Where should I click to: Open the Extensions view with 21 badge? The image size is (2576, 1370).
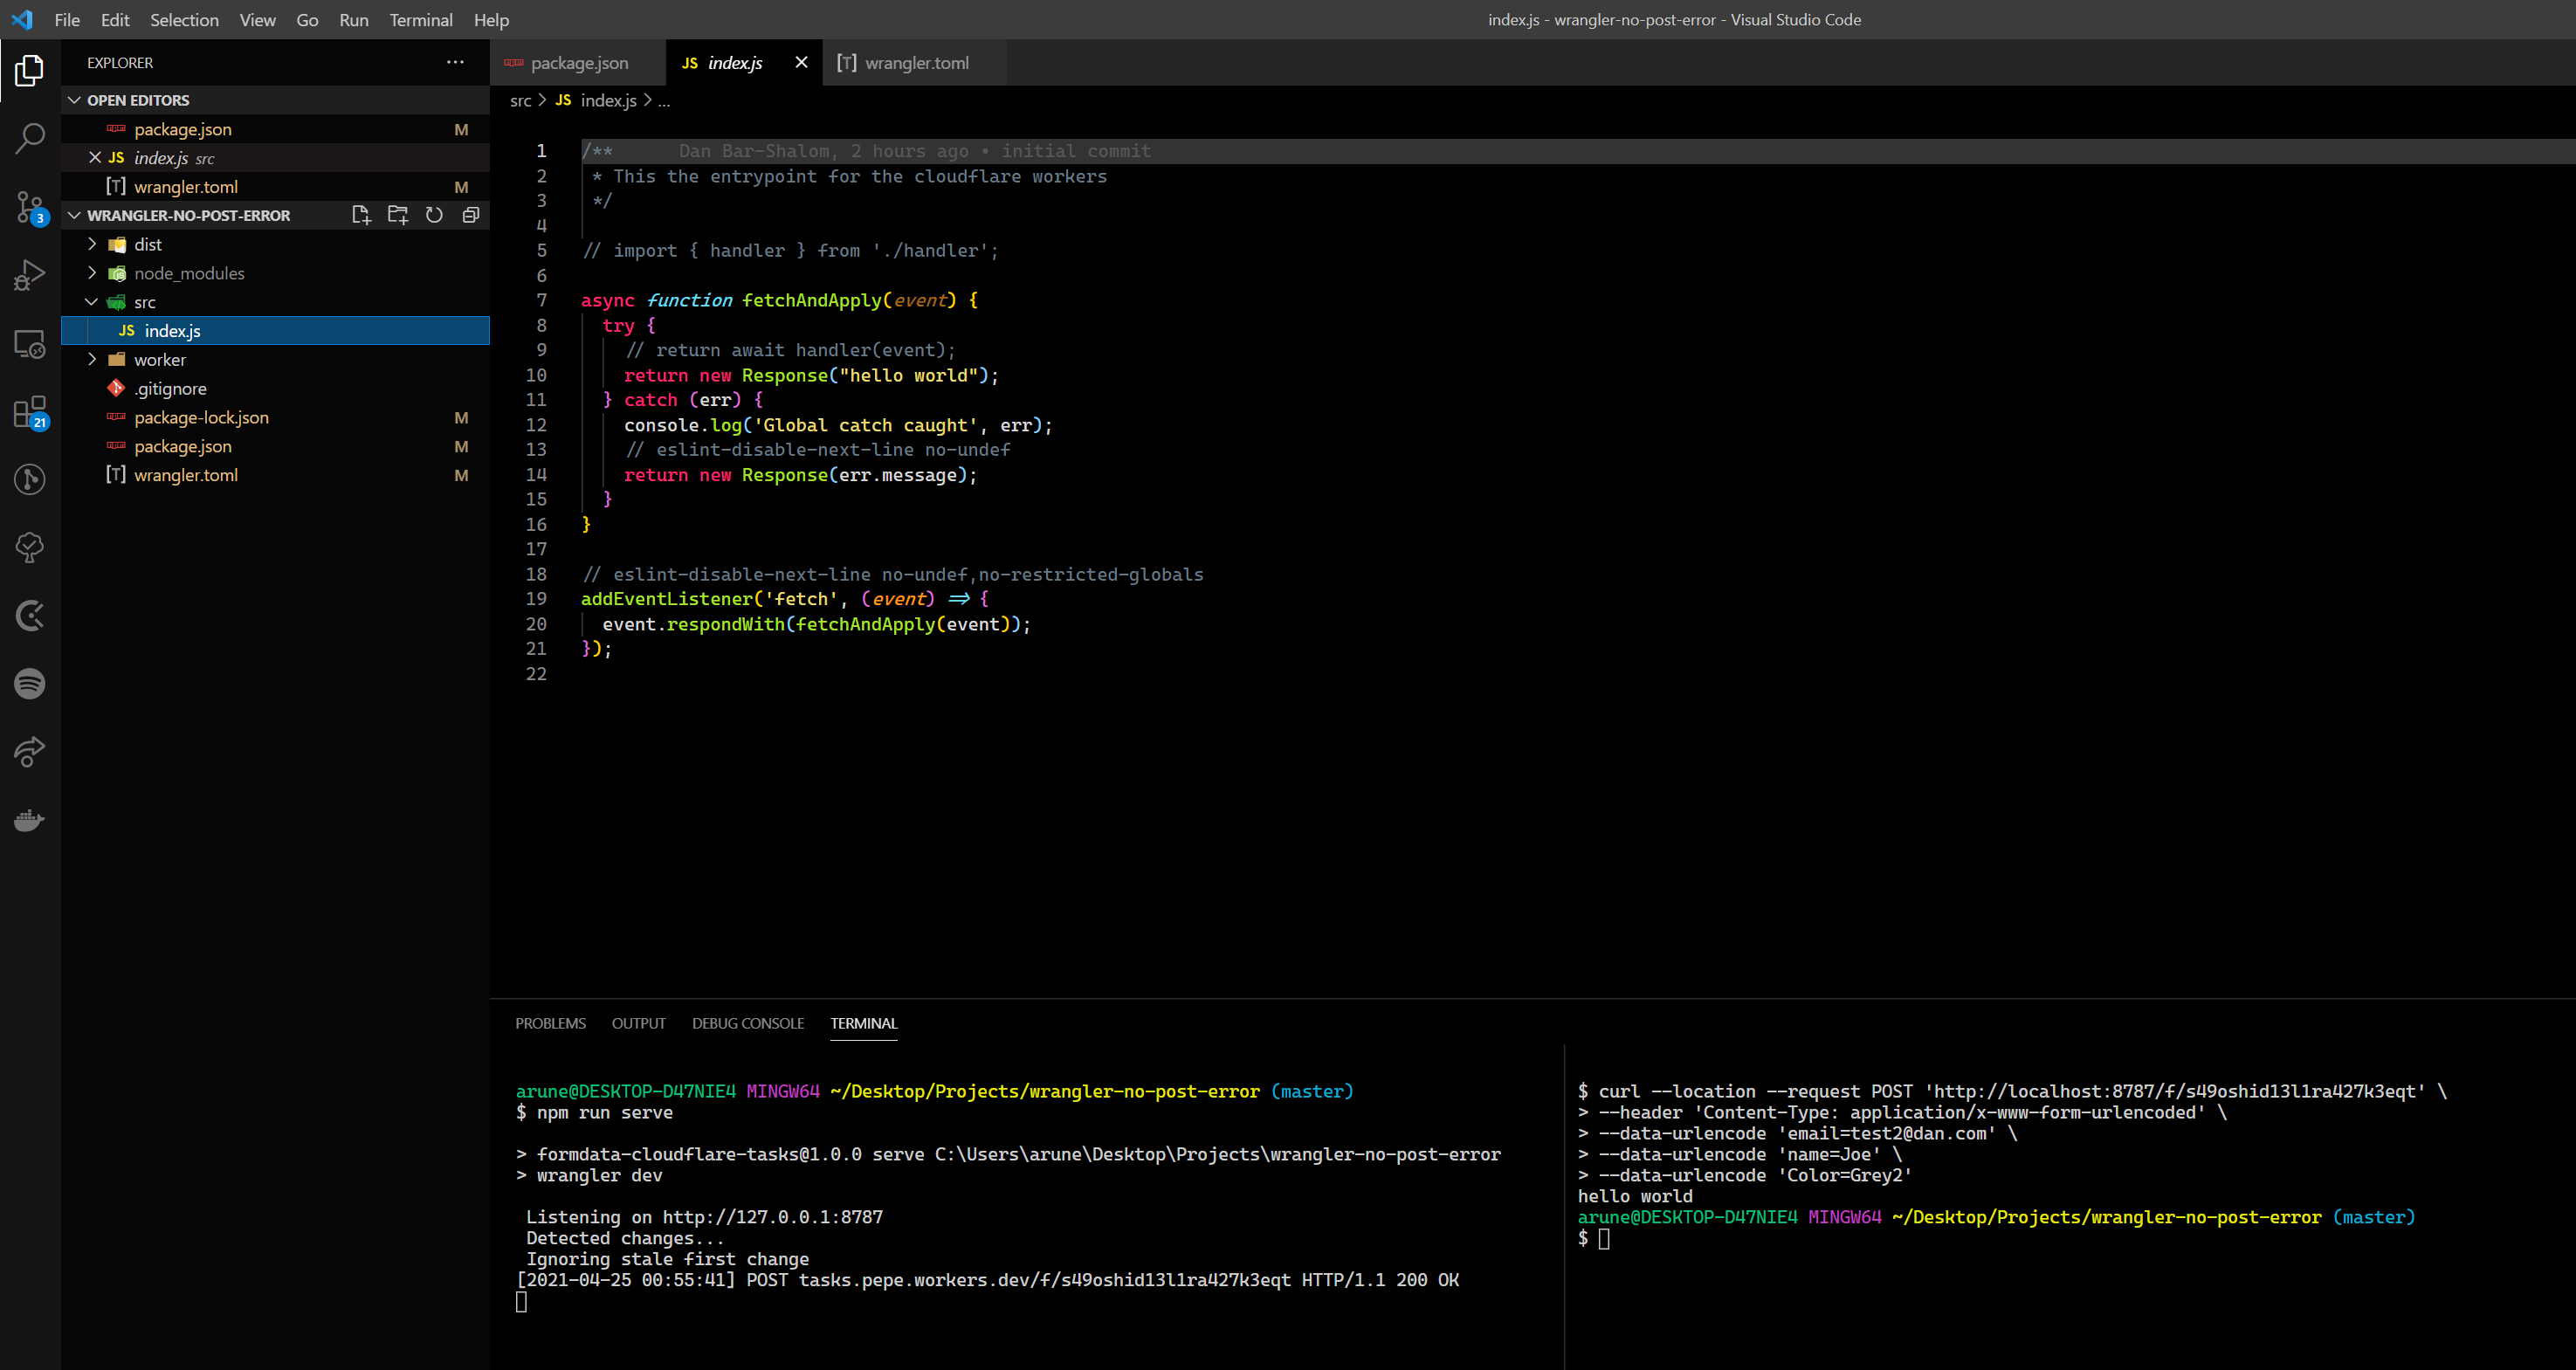coord(30,412)
